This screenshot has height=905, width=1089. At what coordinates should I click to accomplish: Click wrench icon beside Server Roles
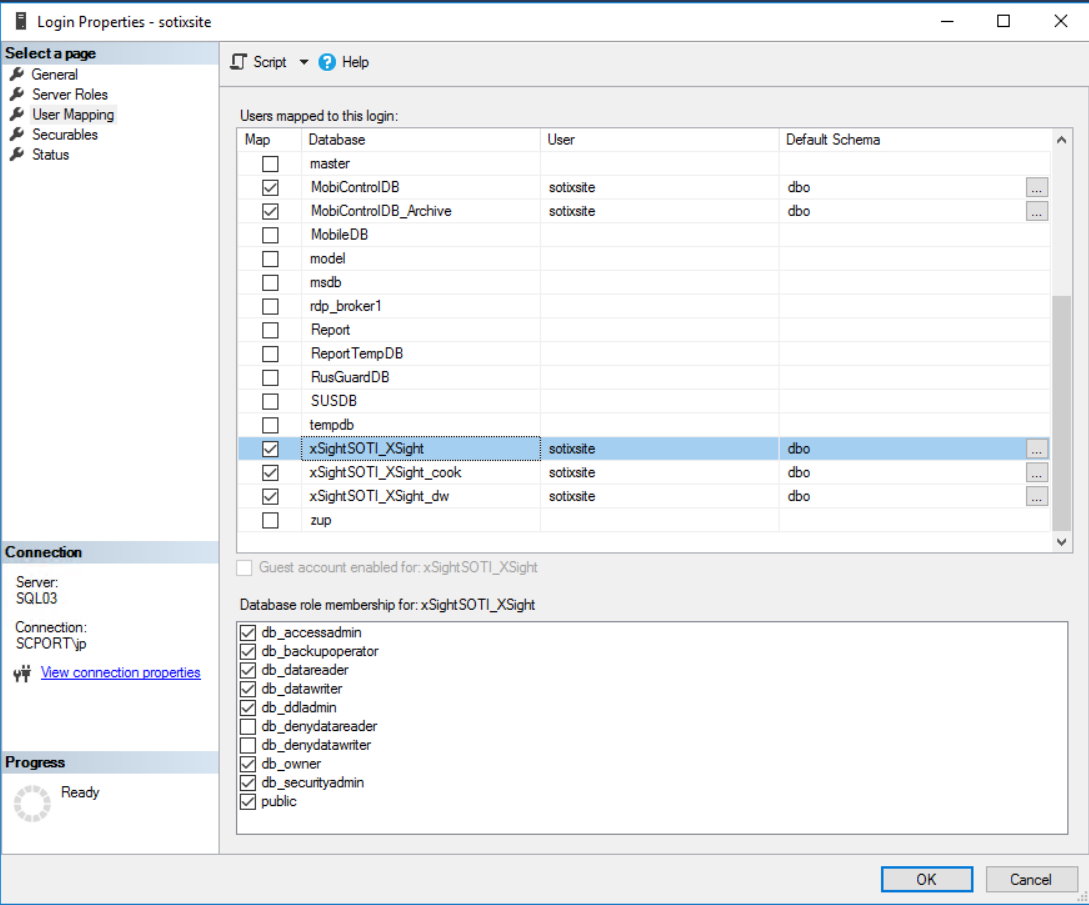(17, 94)
